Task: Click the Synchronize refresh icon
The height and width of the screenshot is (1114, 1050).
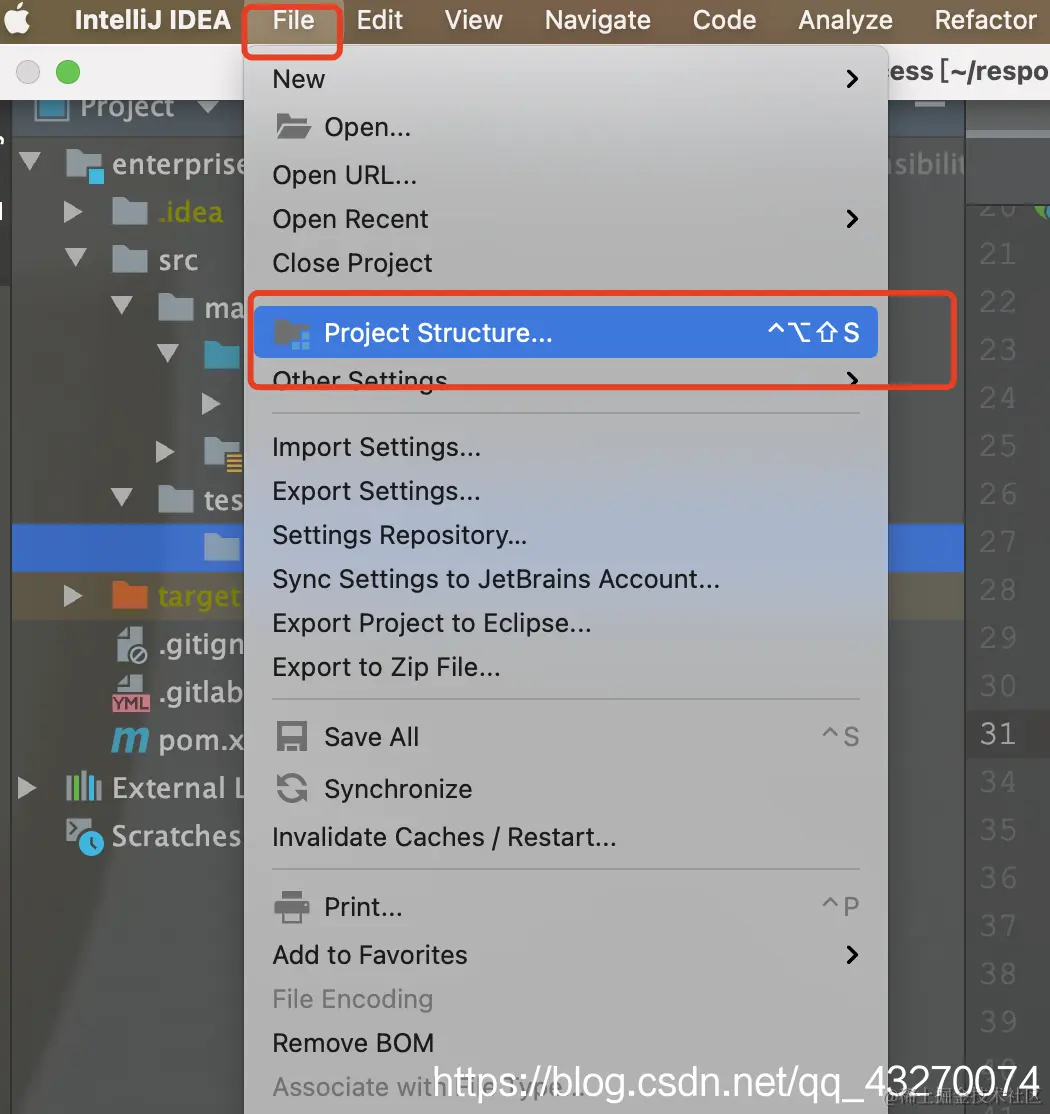Action: [292, 789]
